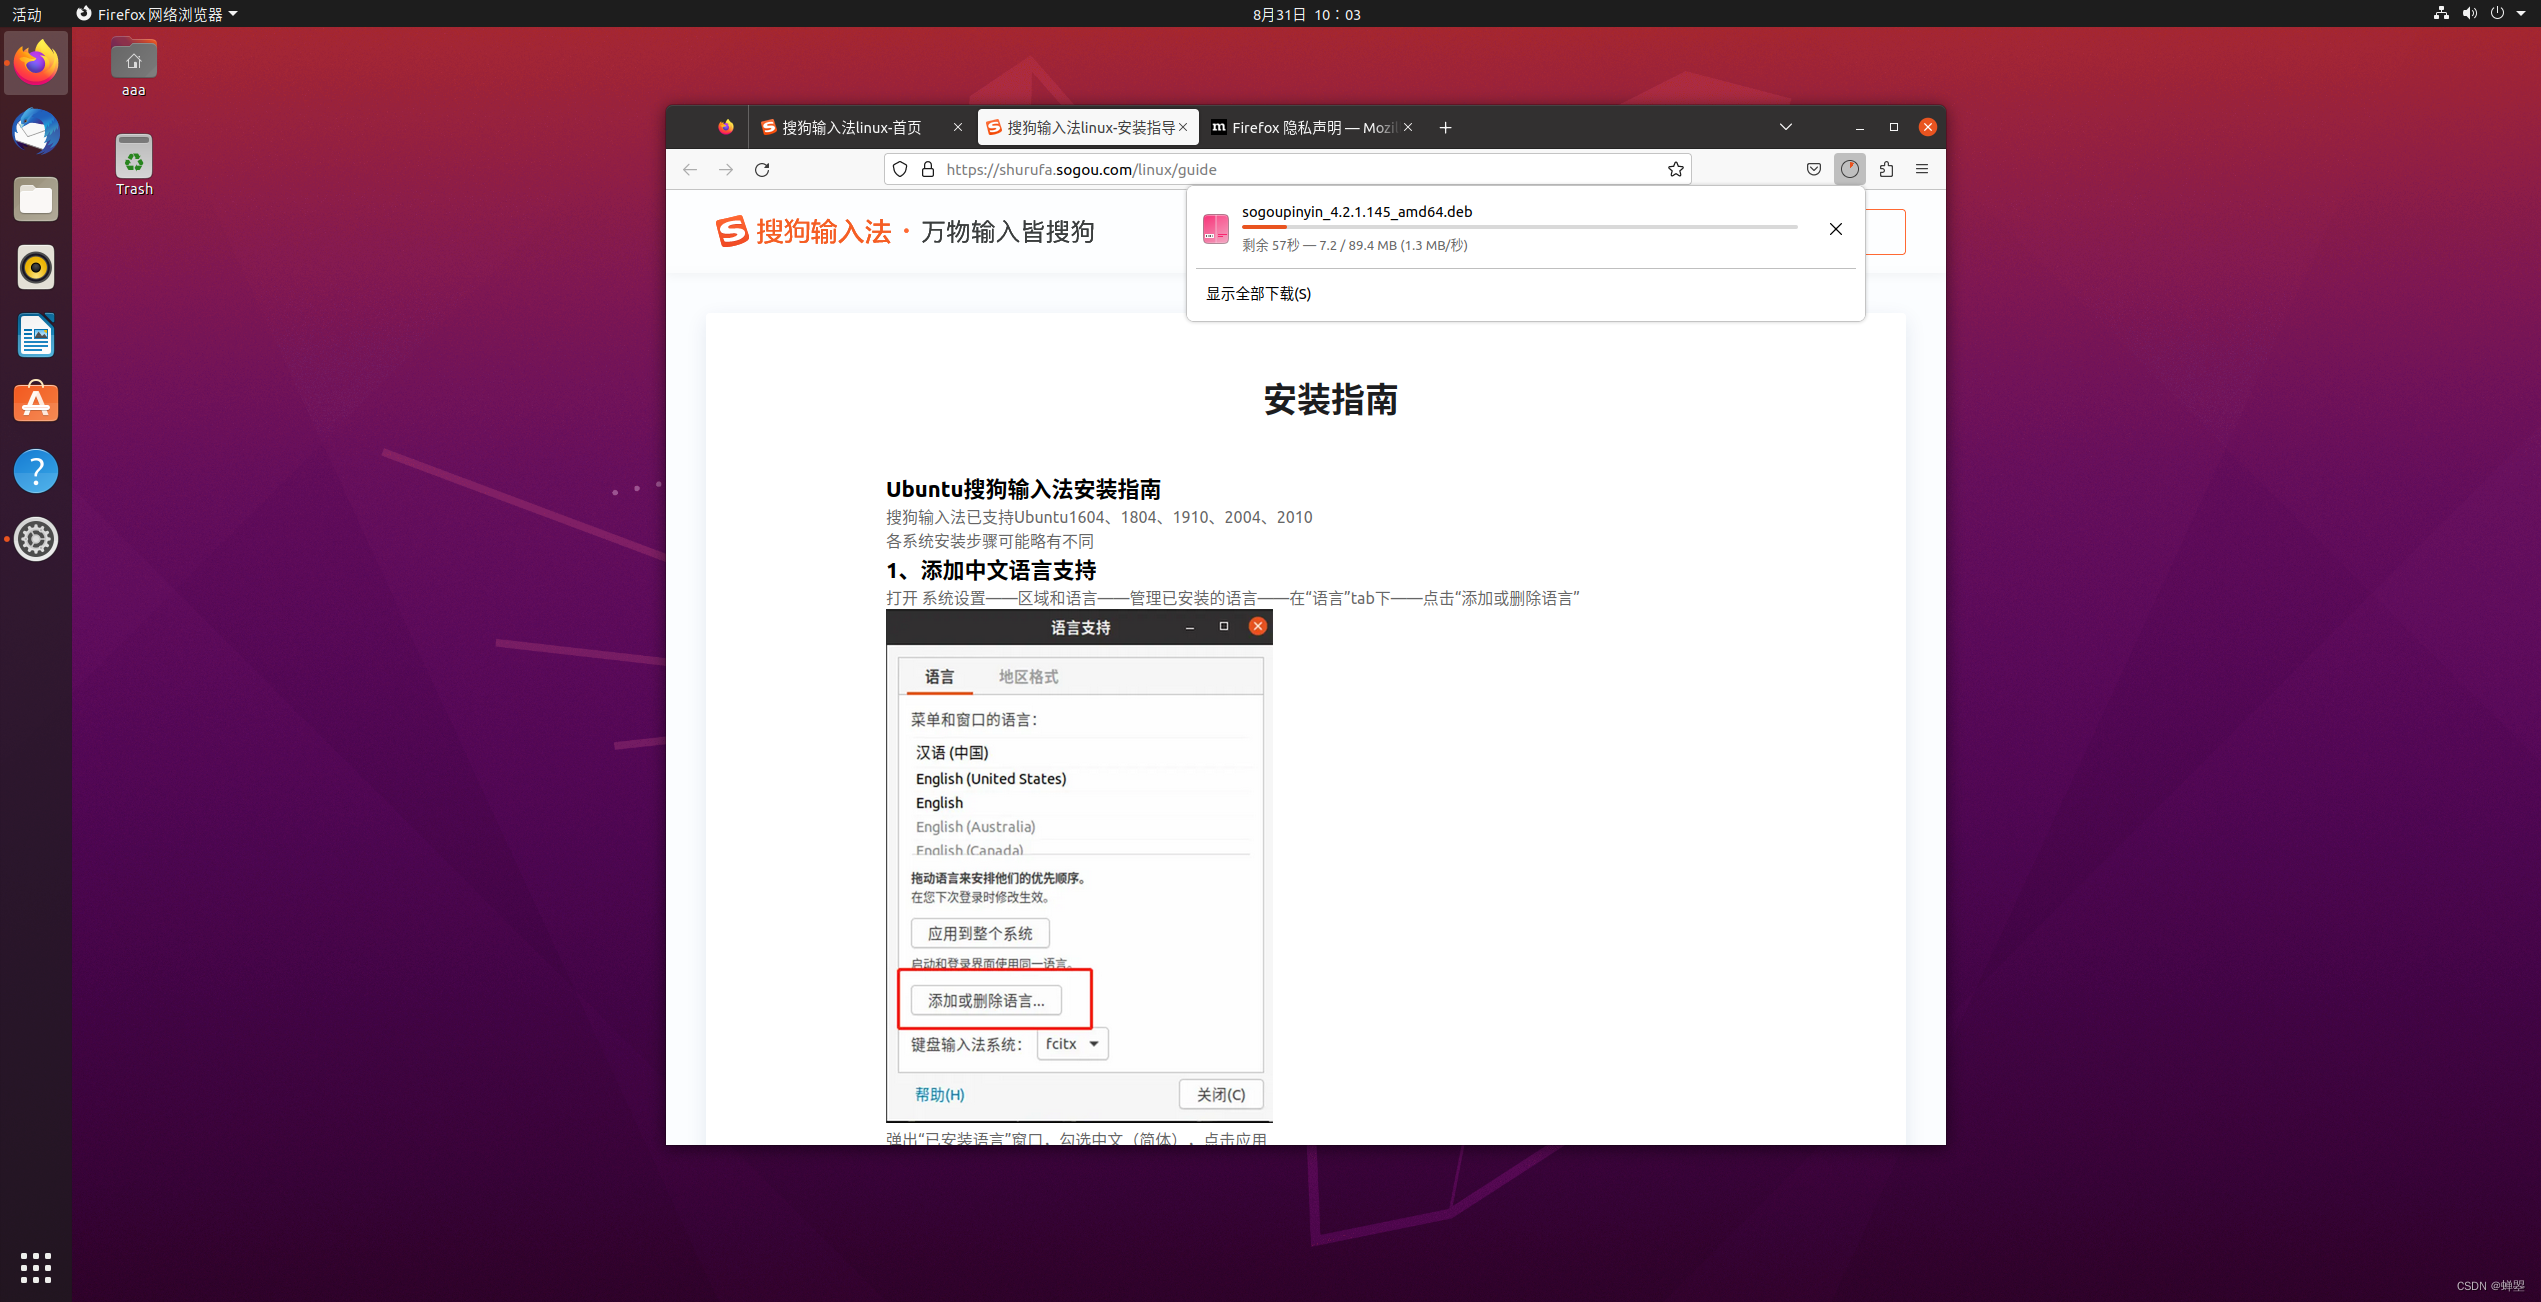
Task: Click the Firefox reload page icon
Action: point(762,169)
